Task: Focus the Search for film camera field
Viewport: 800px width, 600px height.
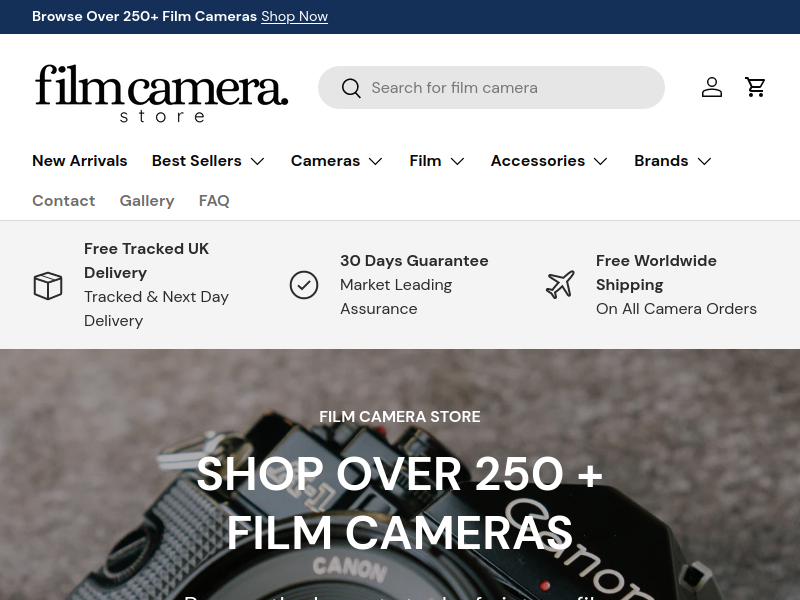Action: click(491, 87)
